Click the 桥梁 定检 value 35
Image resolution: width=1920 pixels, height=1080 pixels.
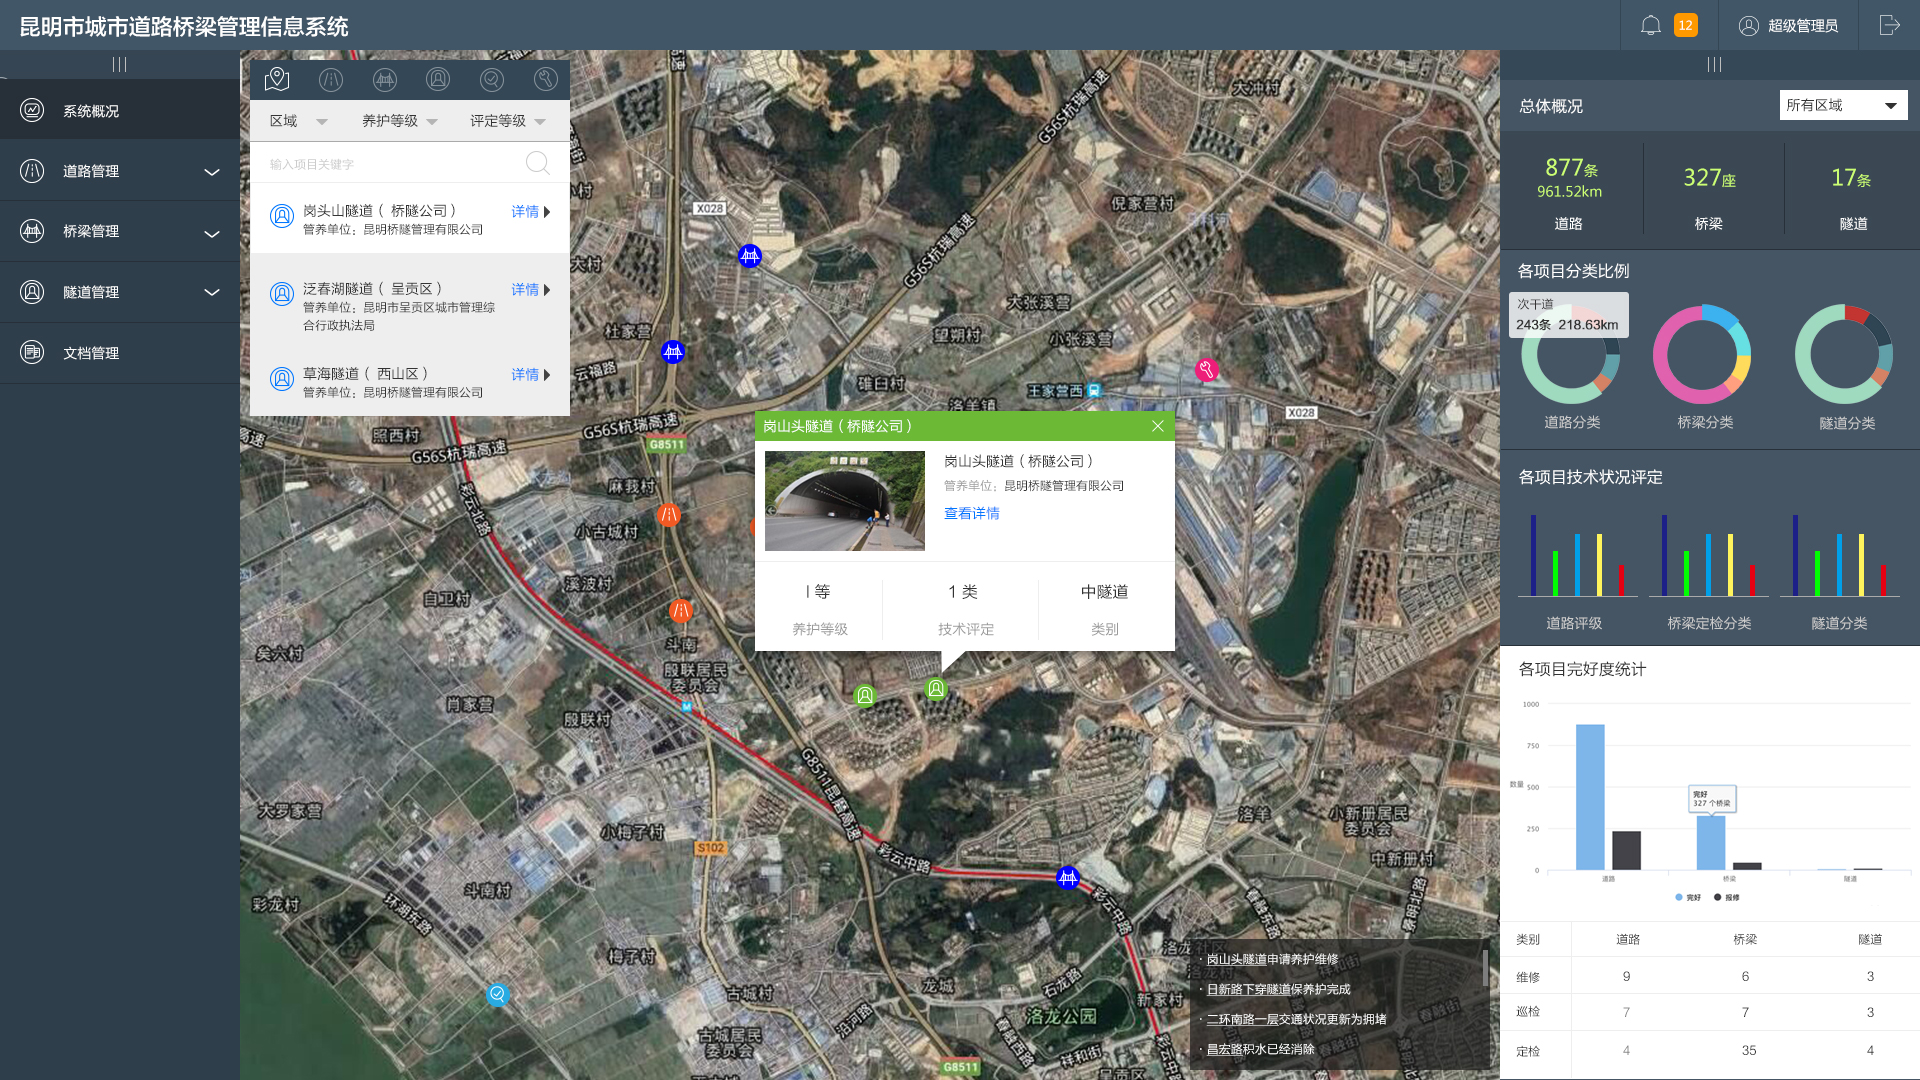click(x=1748, y=1051)
